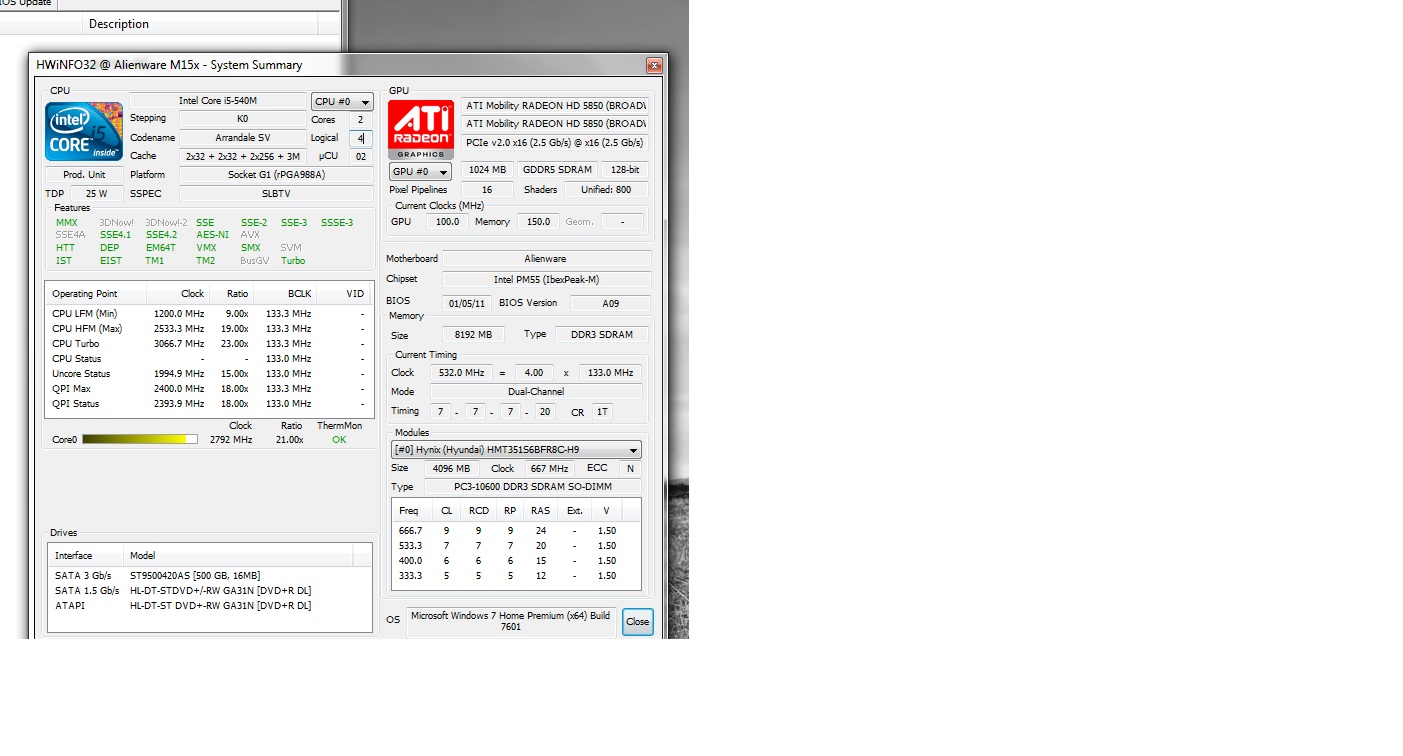Screen dimensions: 1403x756
Task: Click the PC3-10600 DDR3 SDRAM SO-DIMM field
Action: 533,487
